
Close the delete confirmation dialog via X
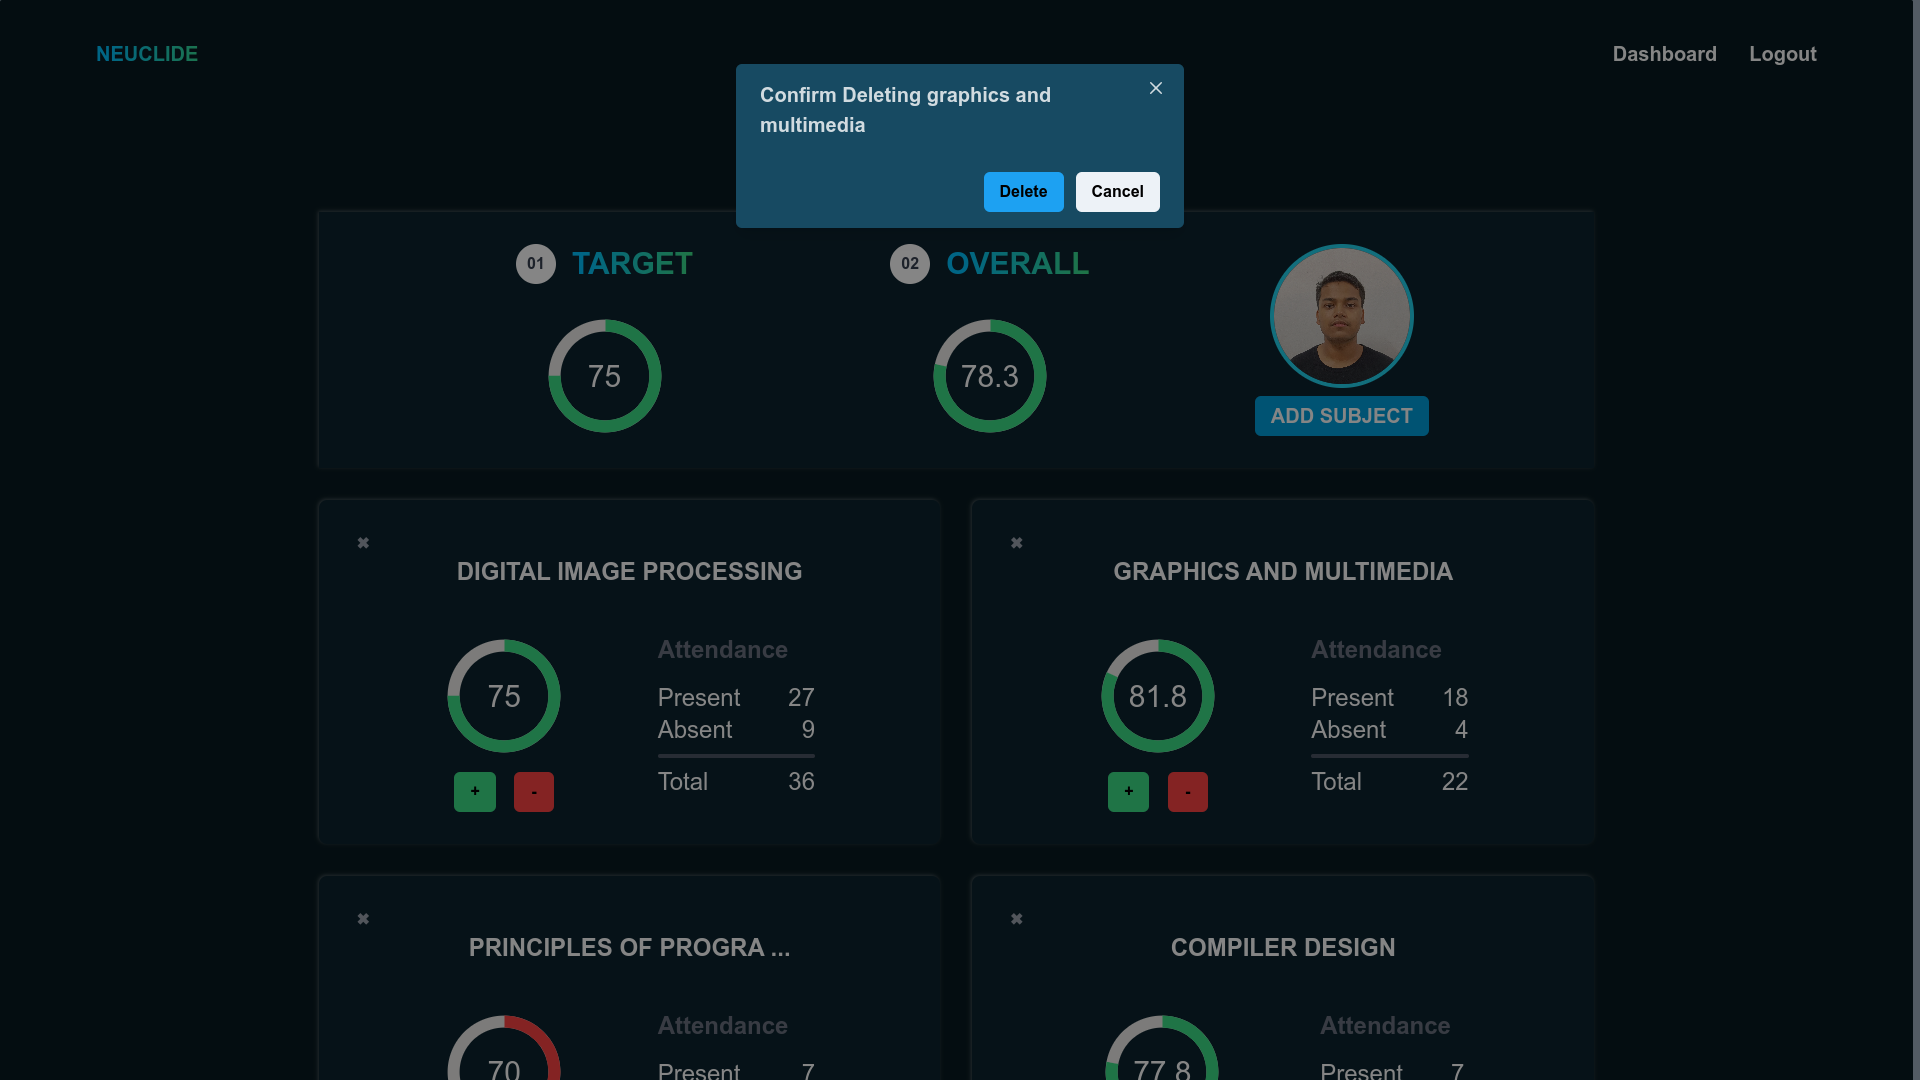point(1156,88)
